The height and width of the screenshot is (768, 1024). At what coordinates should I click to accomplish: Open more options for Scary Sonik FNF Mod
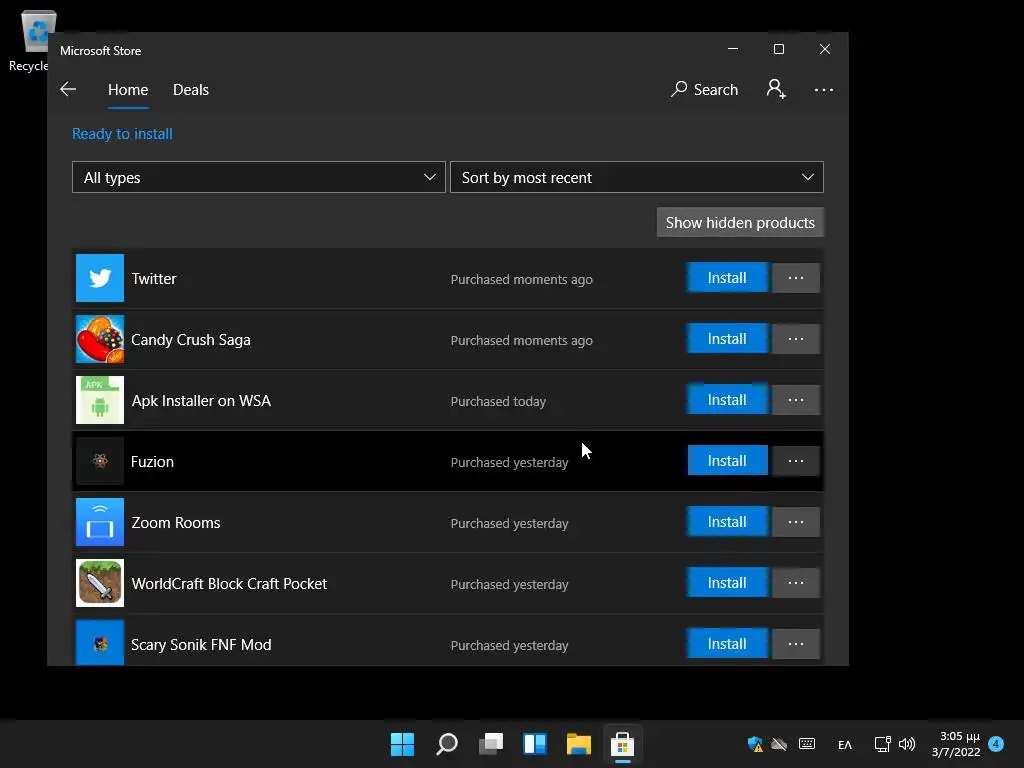click(795, 644)
